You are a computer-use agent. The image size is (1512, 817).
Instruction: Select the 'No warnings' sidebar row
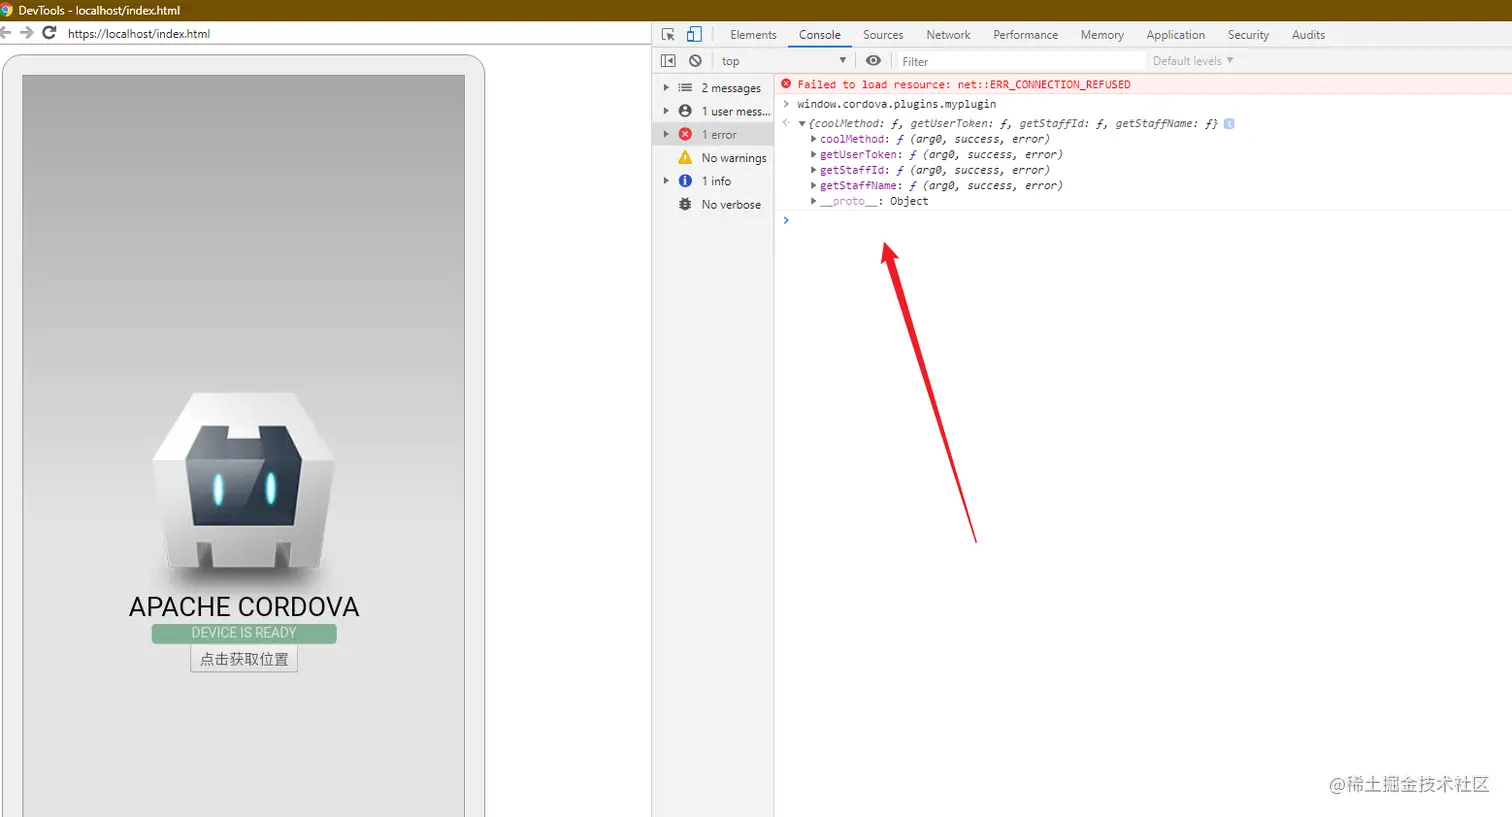tap(713, 158)
